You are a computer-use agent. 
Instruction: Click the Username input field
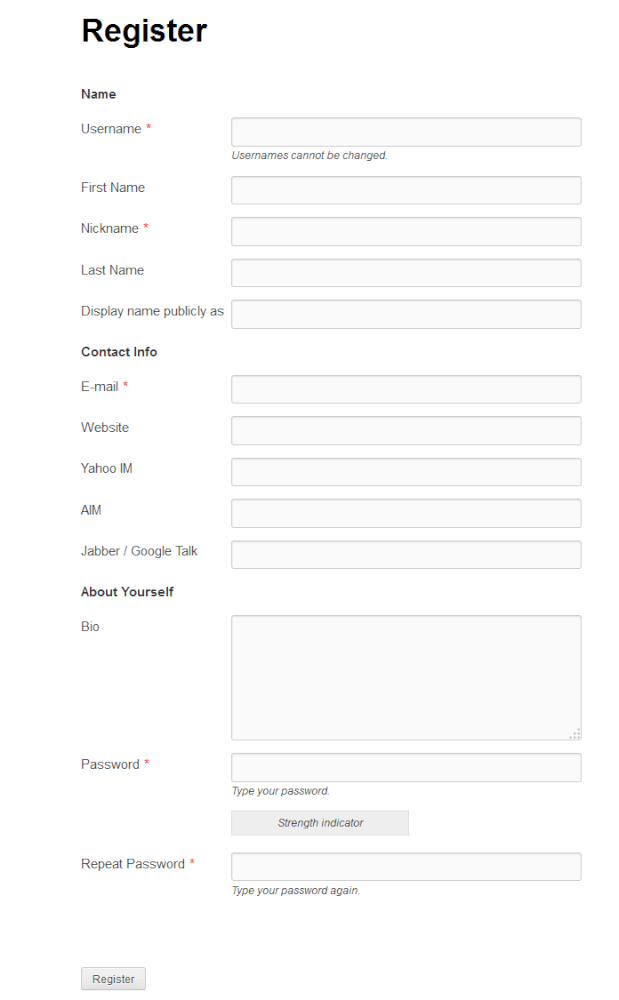(406, 132)
